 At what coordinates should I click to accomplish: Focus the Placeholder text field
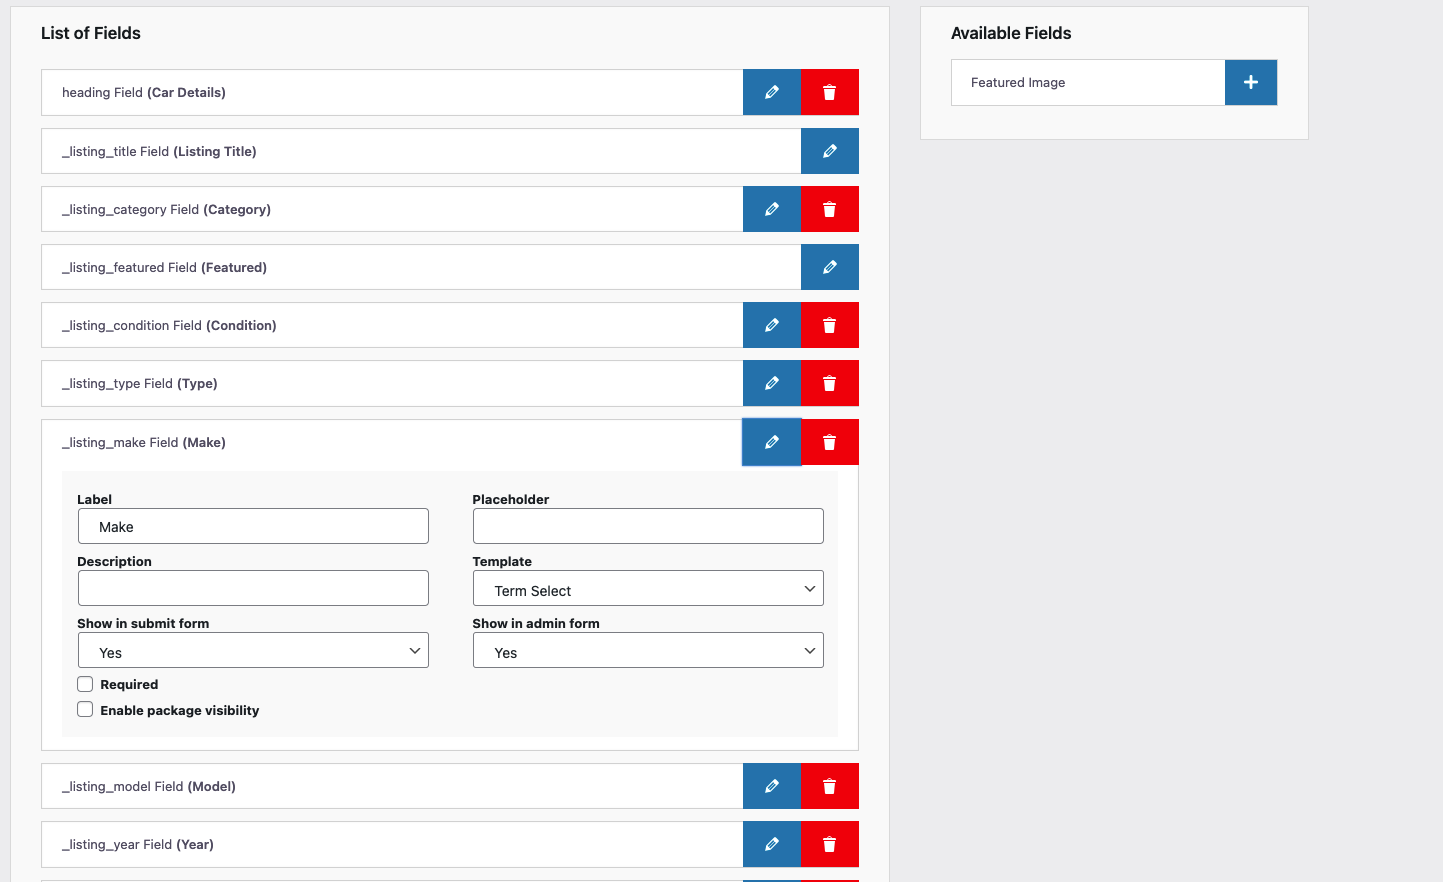(647, 526)
